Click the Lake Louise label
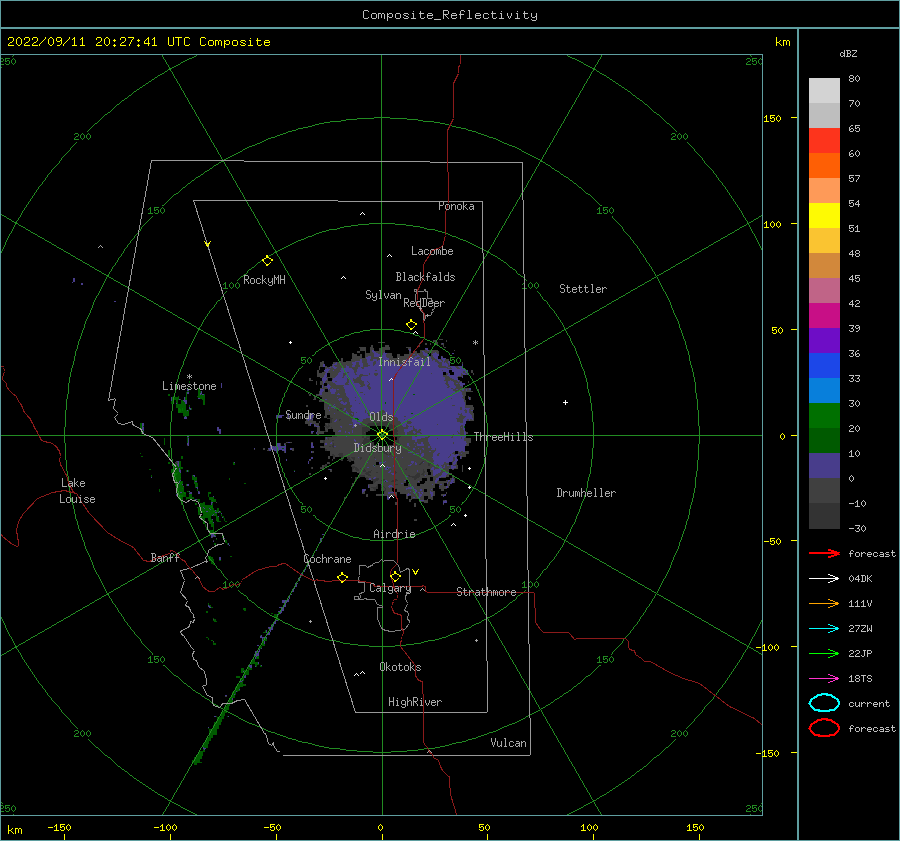This screenshot has height=841, width=900. [x=77, y=491]
